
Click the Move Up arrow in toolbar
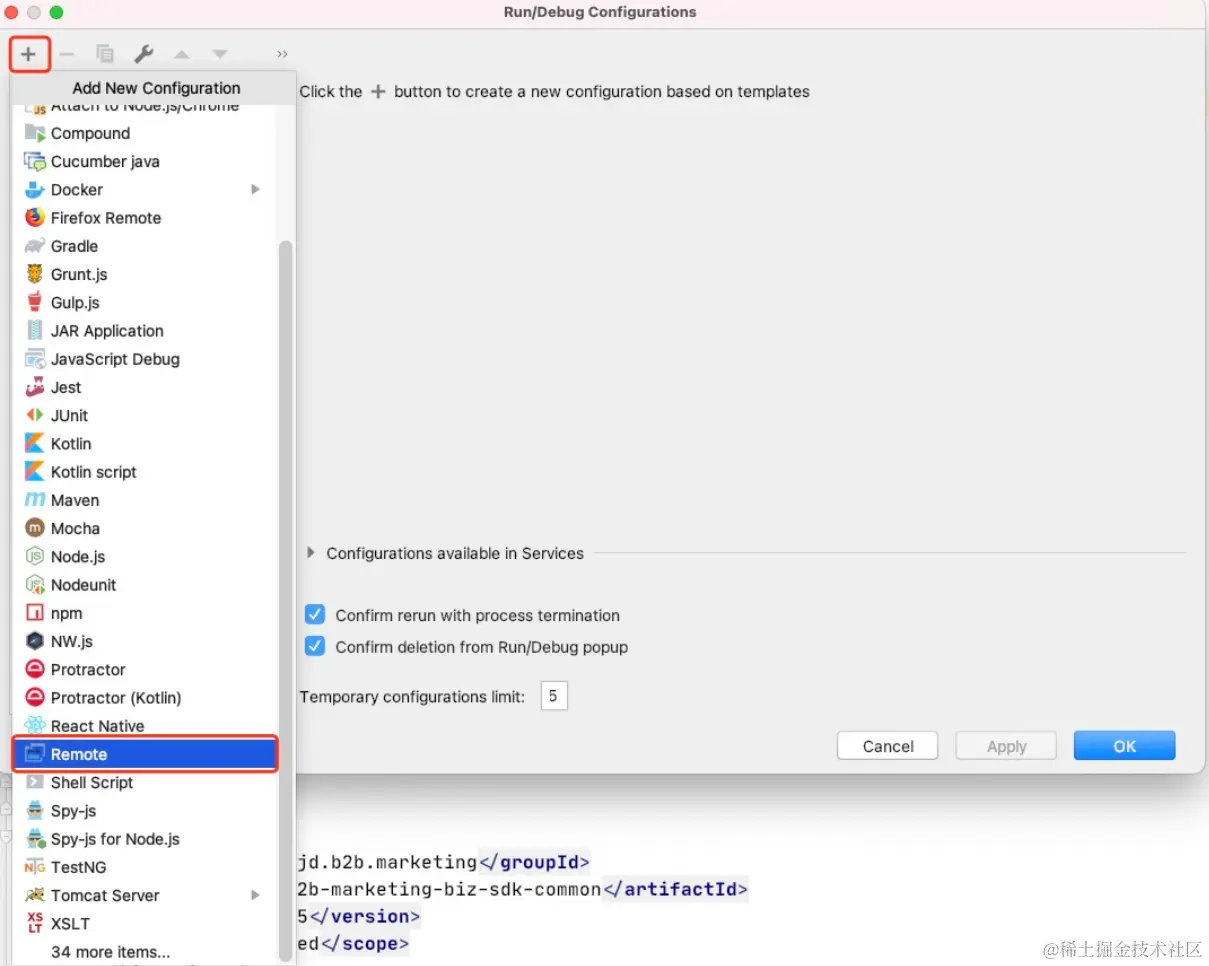(181, 54)
